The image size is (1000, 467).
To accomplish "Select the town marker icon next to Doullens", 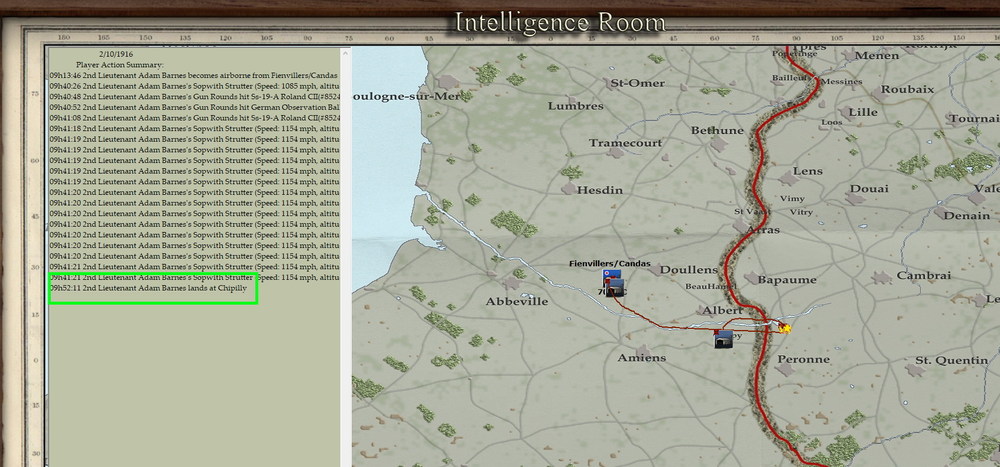I will [655, 270].
